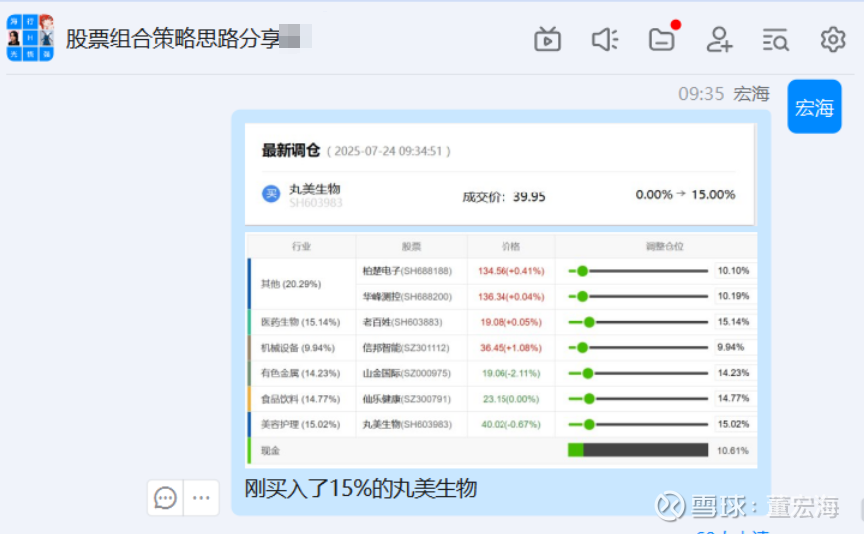Click the blue 买 buy badge icon
This screenshot has height=534, width=864.
(271, 194)
